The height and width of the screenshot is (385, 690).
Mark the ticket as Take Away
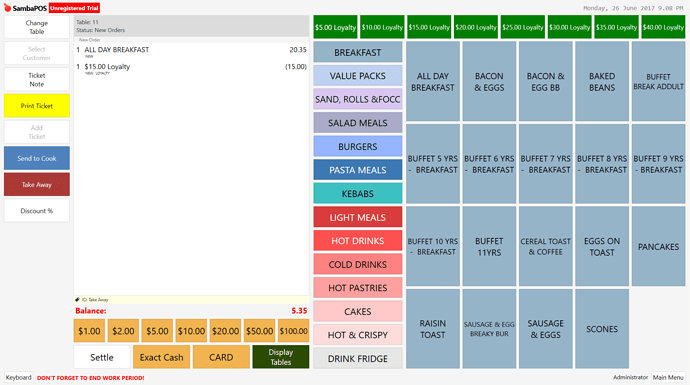(x=37, y=184)
